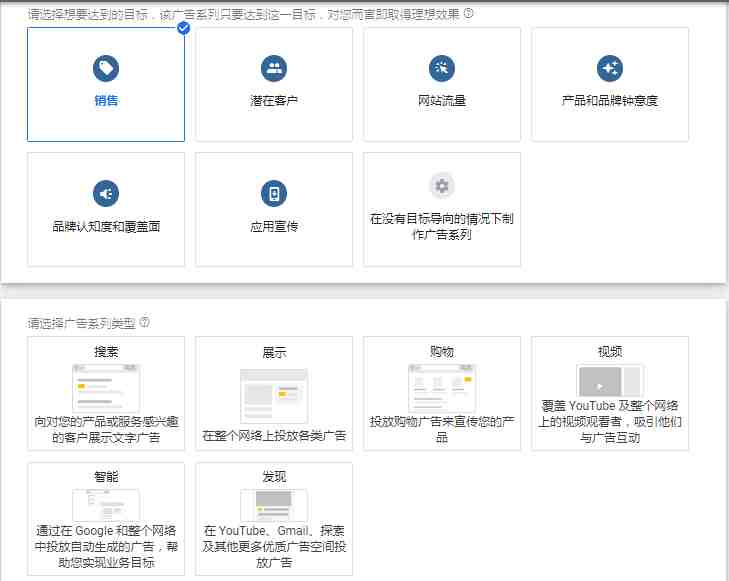
Task: Uncheck the blue checkmark on 销售 card
Action: coord(184,28)
